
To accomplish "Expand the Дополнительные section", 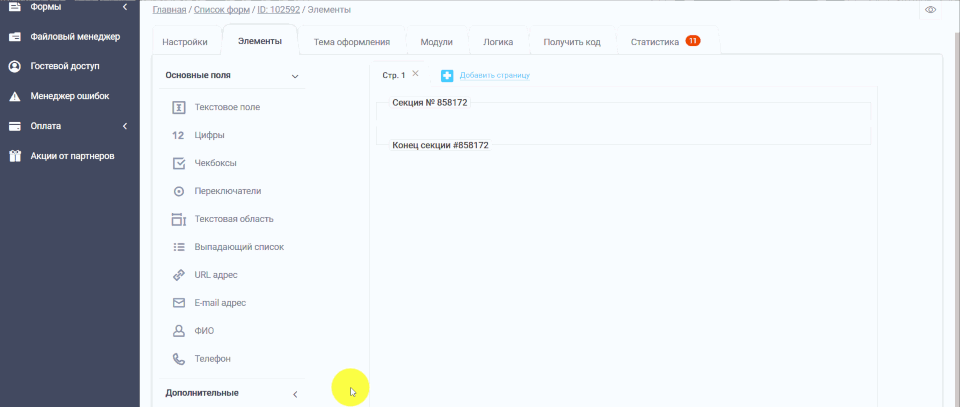I will [x=295, y=394].
